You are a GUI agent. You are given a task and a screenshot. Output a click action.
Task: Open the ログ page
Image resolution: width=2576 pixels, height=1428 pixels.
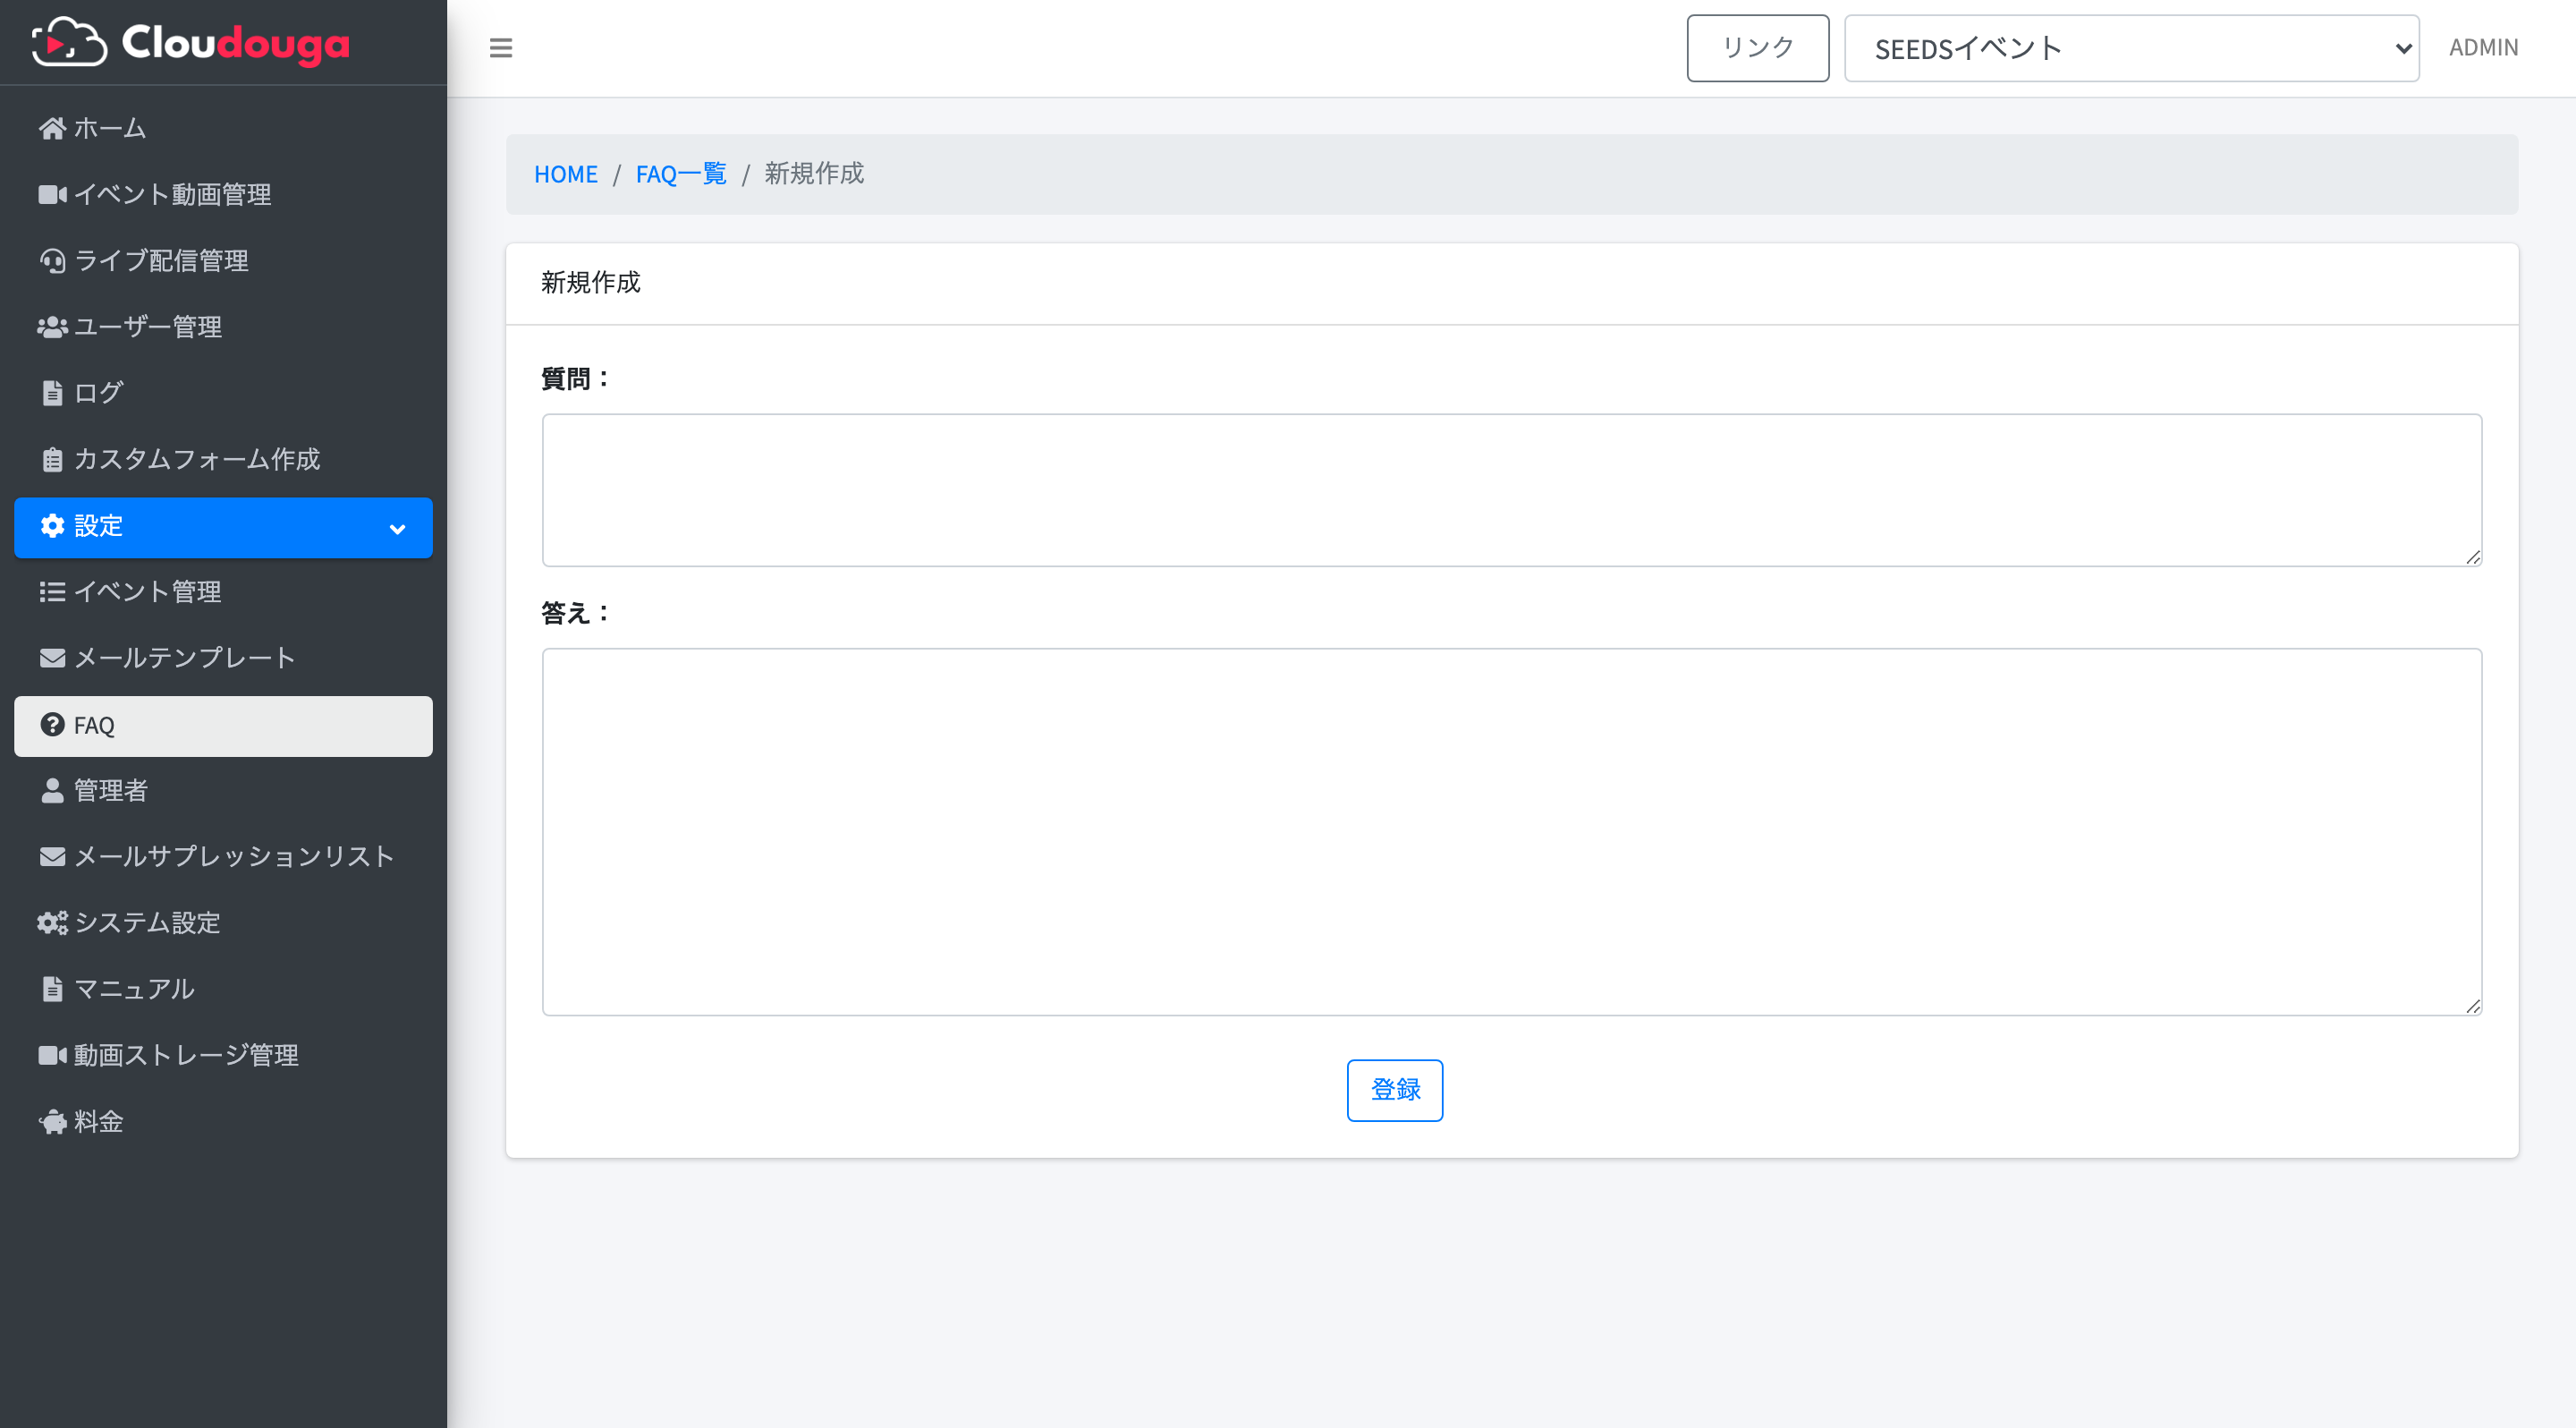224,393
